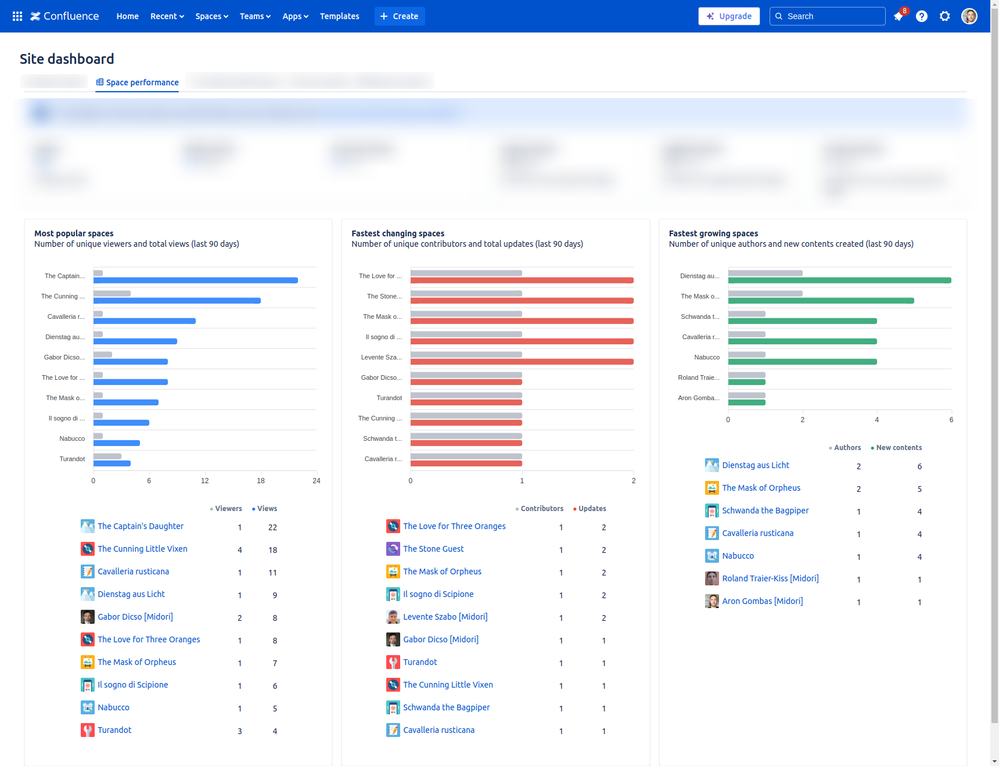Toggle the Updates legend in changing spaces chart

pyautogui.click(x=589, y=508)
